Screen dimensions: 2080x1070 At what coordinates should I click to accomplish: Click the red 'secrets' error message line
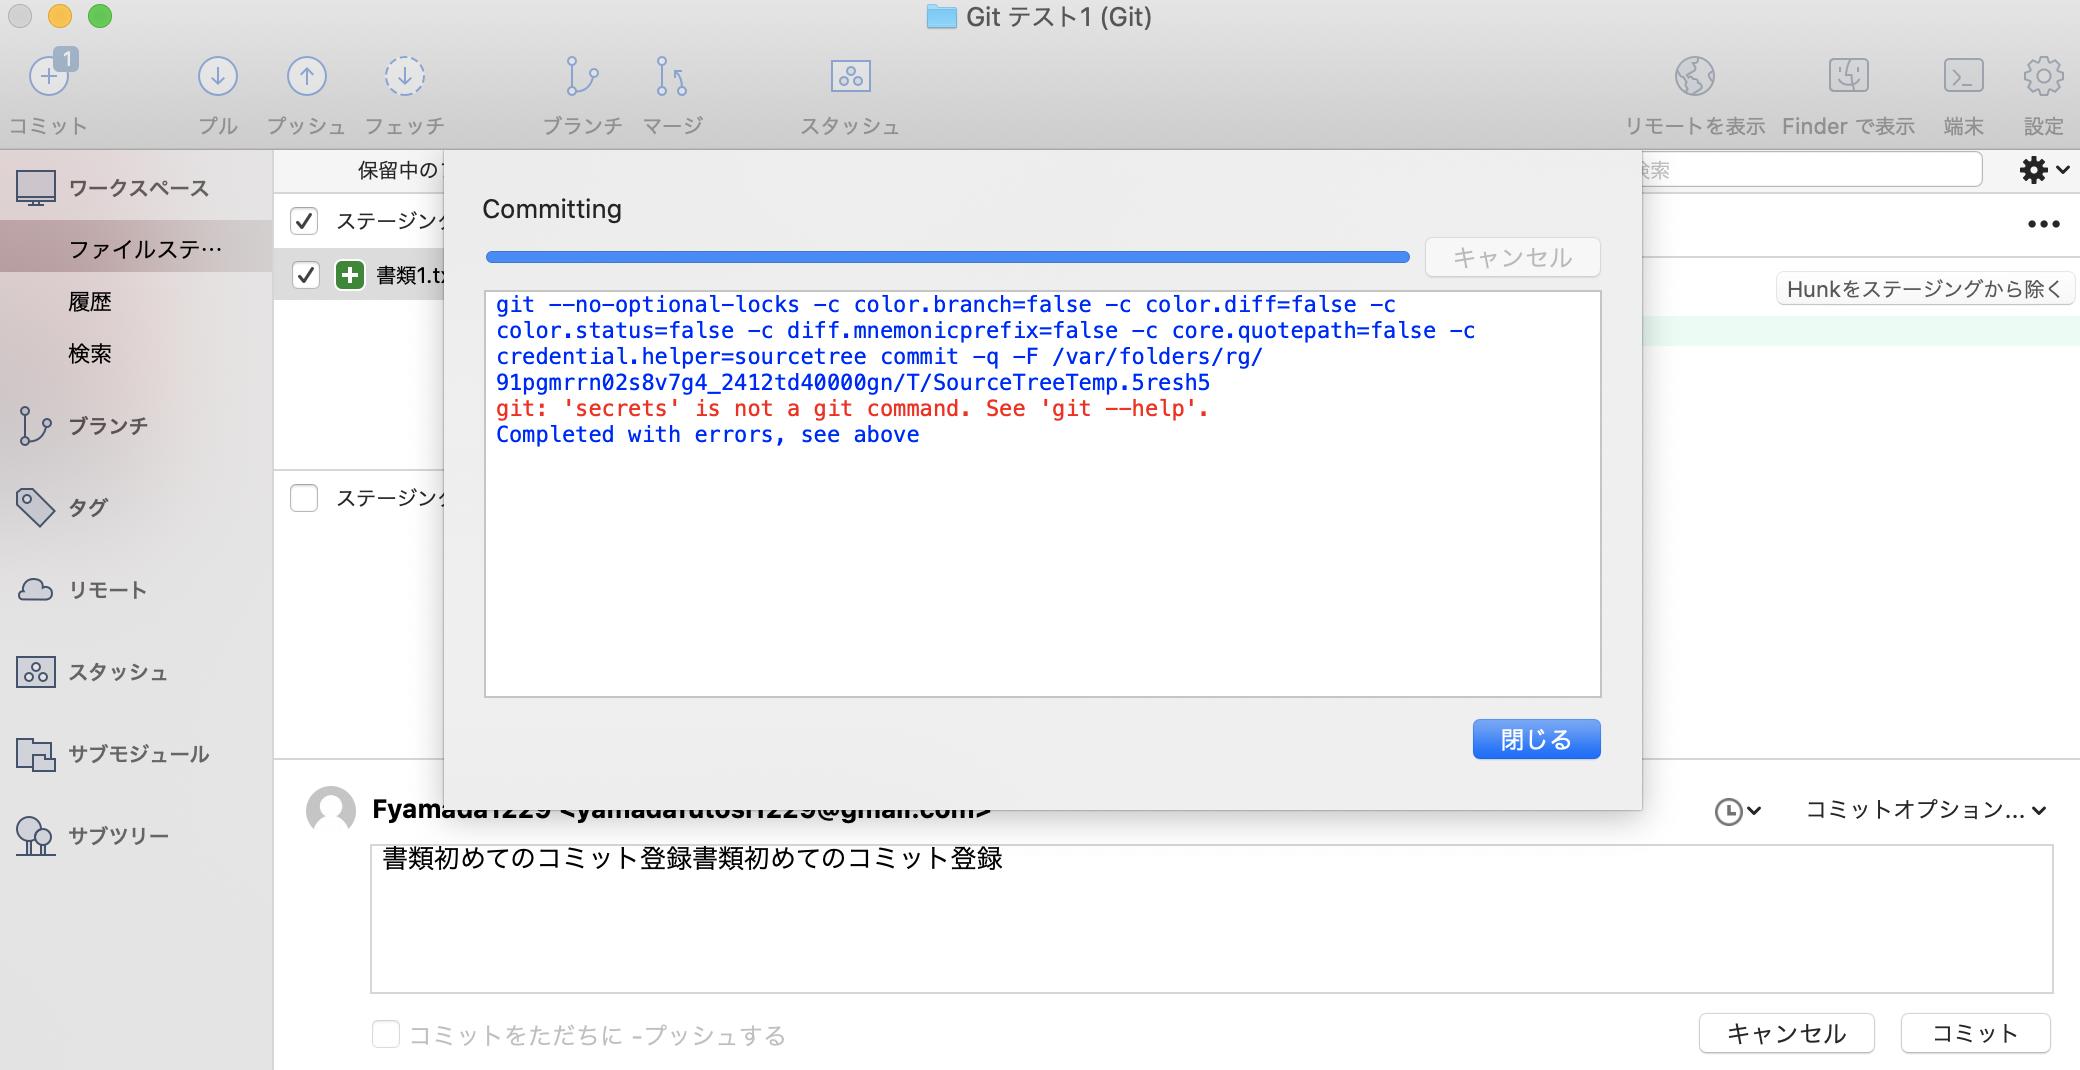point(852,408)
